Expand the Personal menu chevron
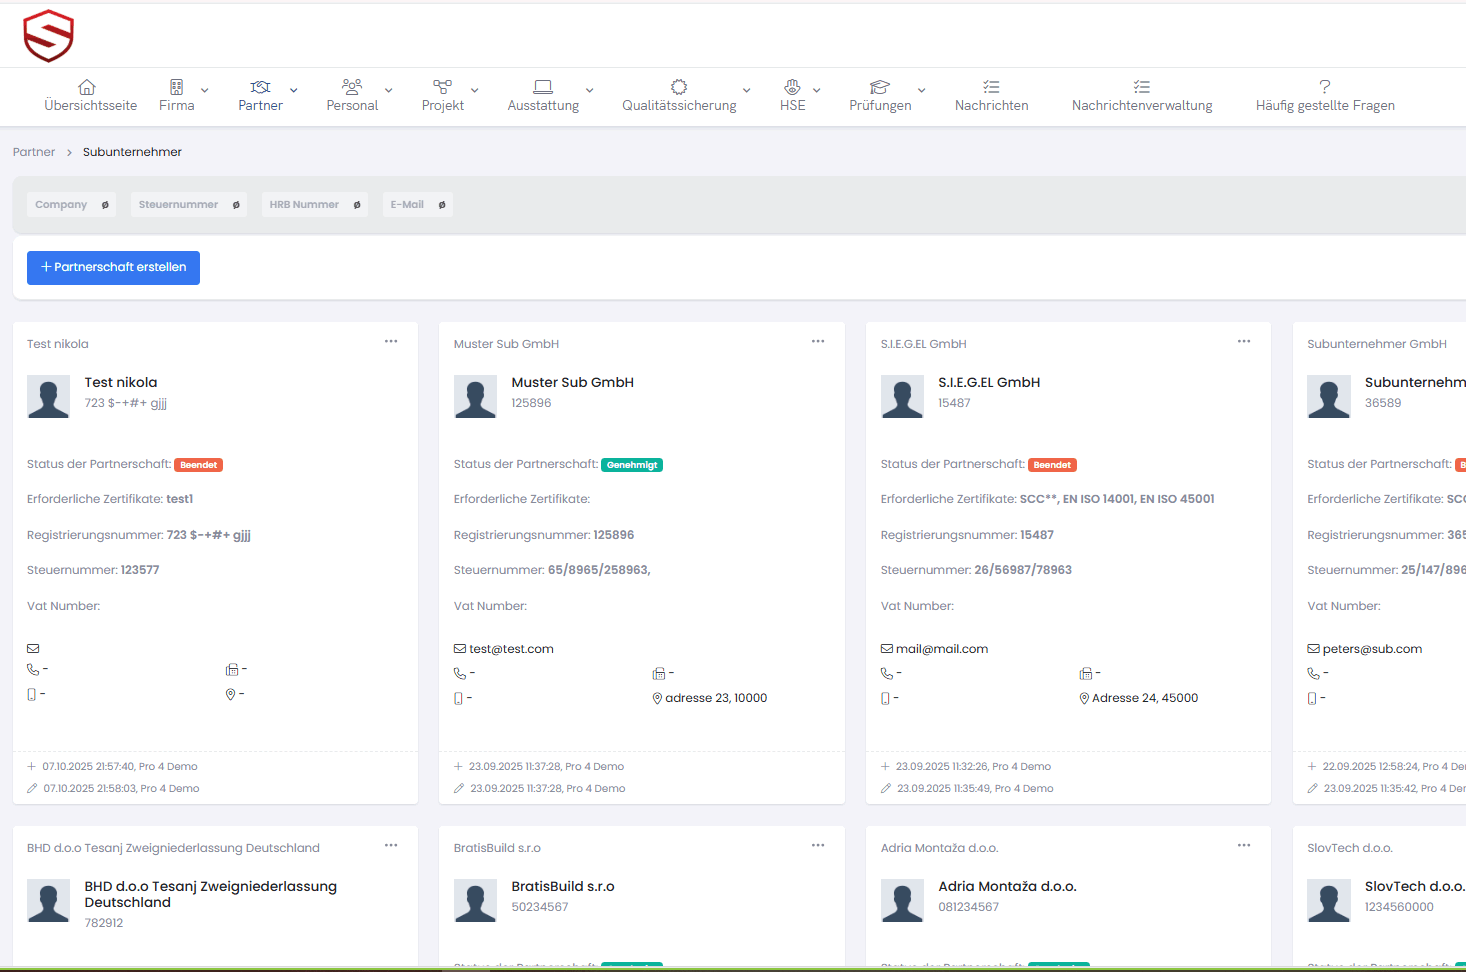This screenshot has width=1466, height=972. click(389, 90)
